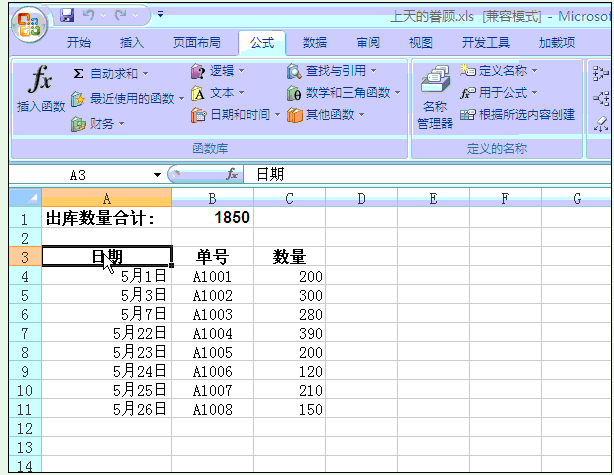Save the workbook with the floppy icon
This screenshot has height=475, width=614.
pyautogui.click(x=67, y=15)
